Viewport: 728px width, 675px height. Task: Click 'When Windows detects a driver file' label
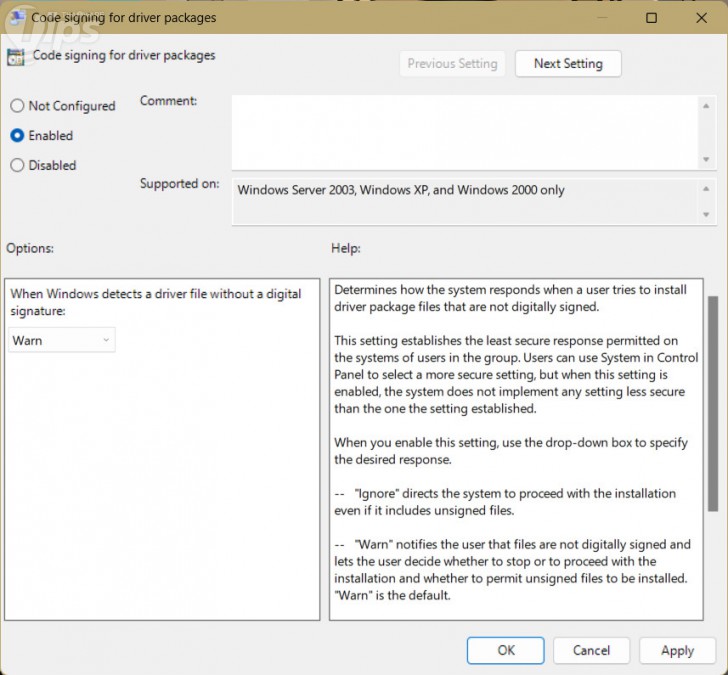click(156, 302)
